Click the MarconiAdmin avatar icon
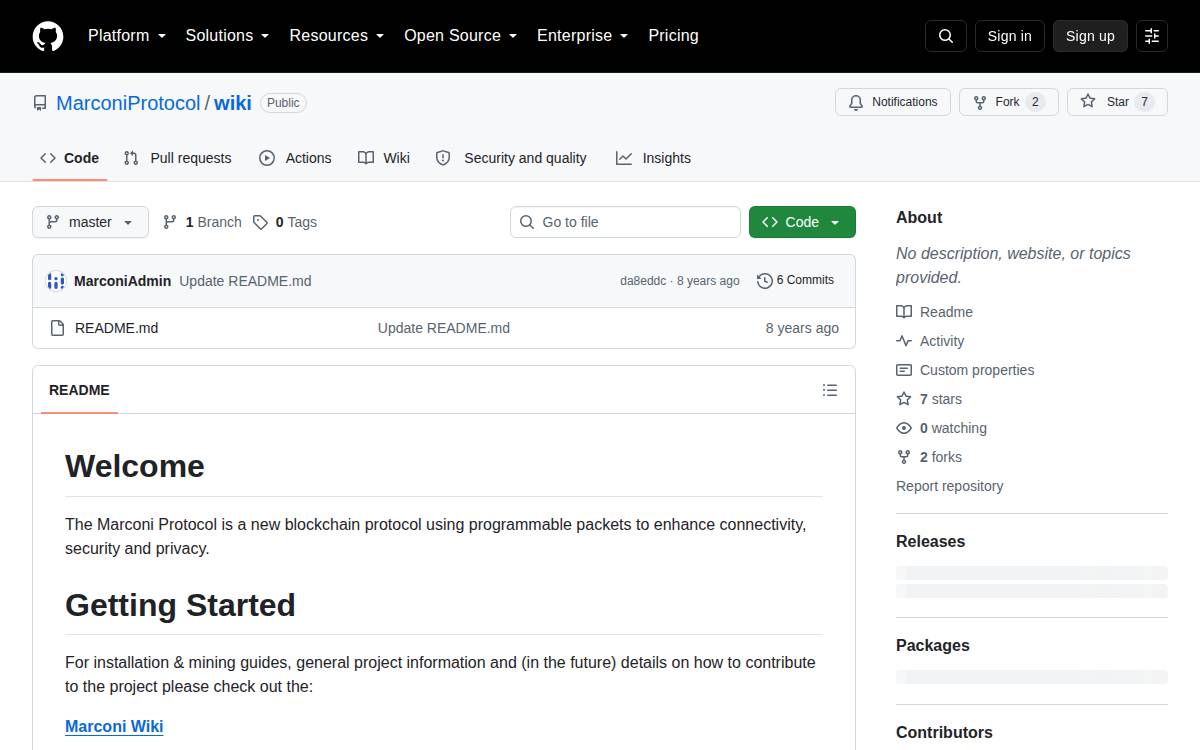Screen dimensions: 1200x750 pyautogui.click(x=56, y=281)
